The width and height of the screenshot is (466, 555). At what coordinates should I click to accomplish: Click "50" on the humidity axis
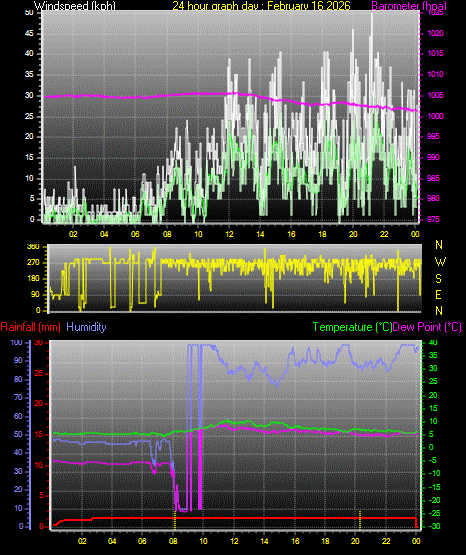(18, 434)
